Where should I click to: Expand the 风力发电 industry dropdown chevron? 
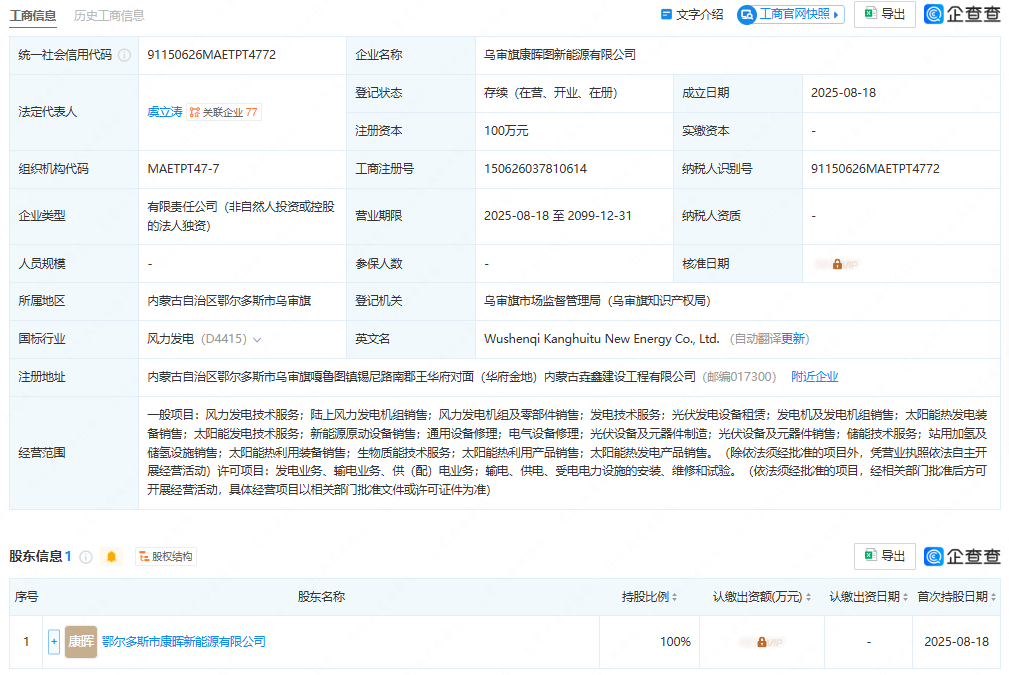point(257,340)
